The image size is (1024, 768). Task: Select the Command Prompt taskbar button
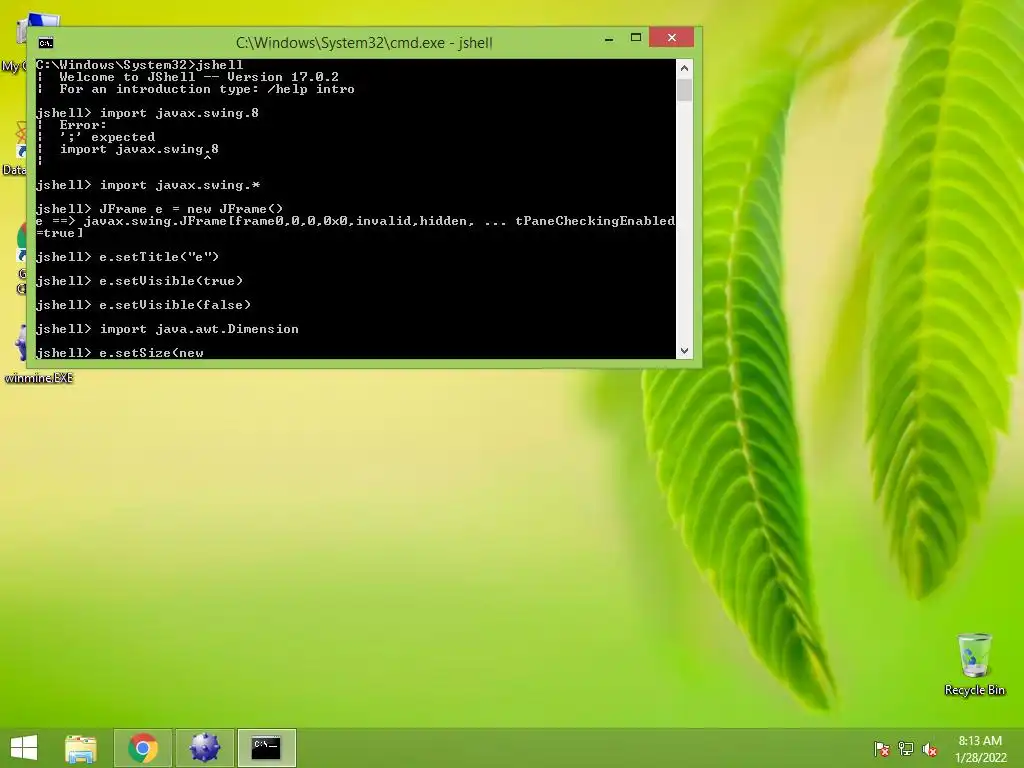point(266,748)
